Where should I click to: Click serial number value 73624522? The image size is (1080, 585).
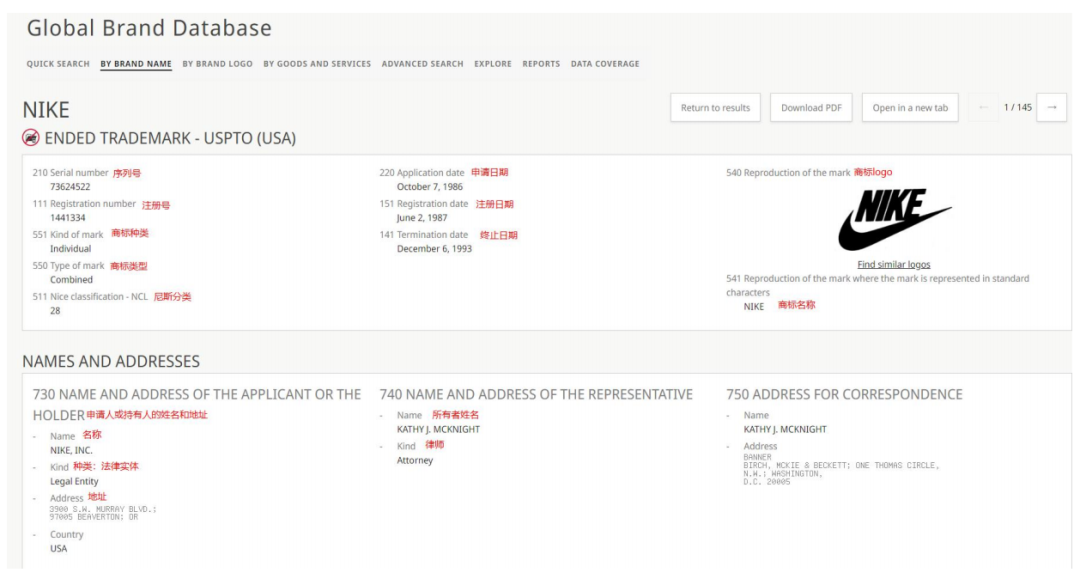70,187
